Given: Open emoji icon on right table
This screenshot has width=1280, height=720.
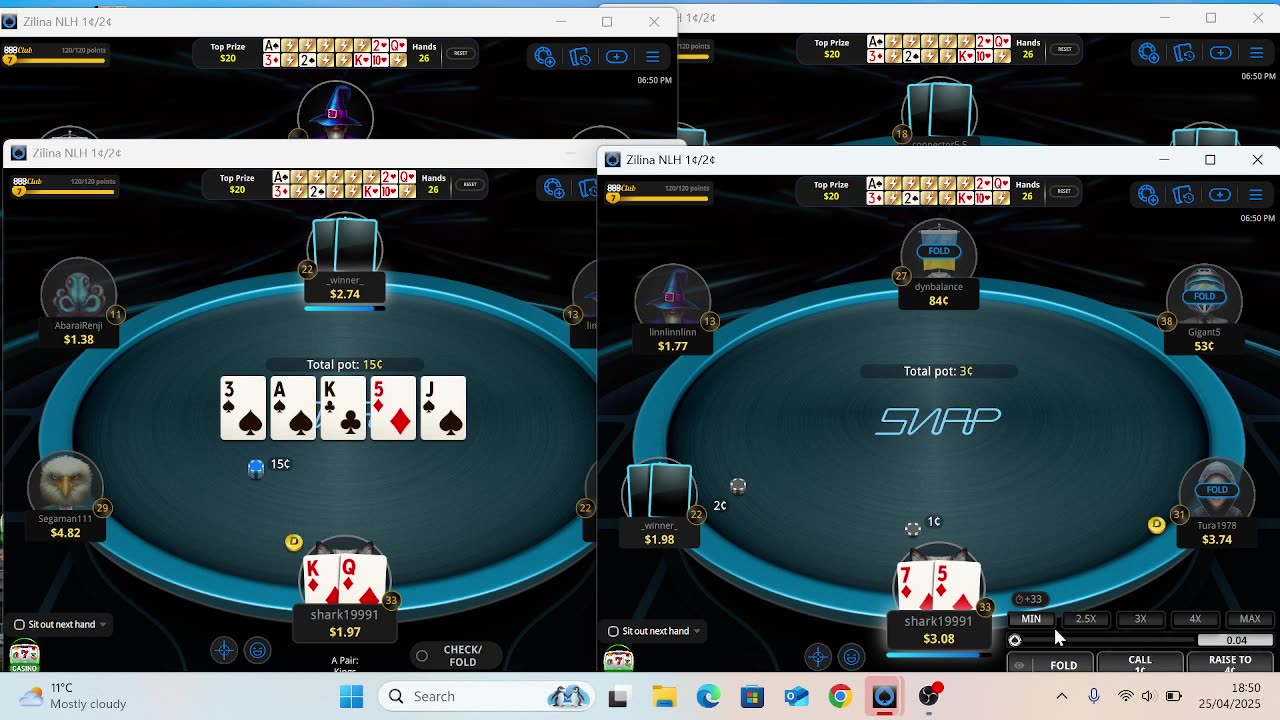Looking at the screenshot, I should 851,657.
